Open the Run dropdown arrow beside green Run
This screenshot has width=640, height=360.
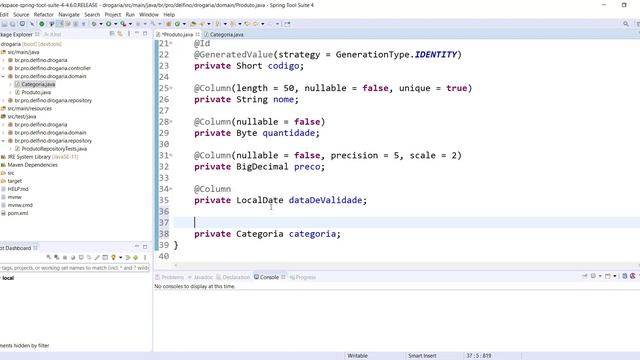(x=116, y=24)
